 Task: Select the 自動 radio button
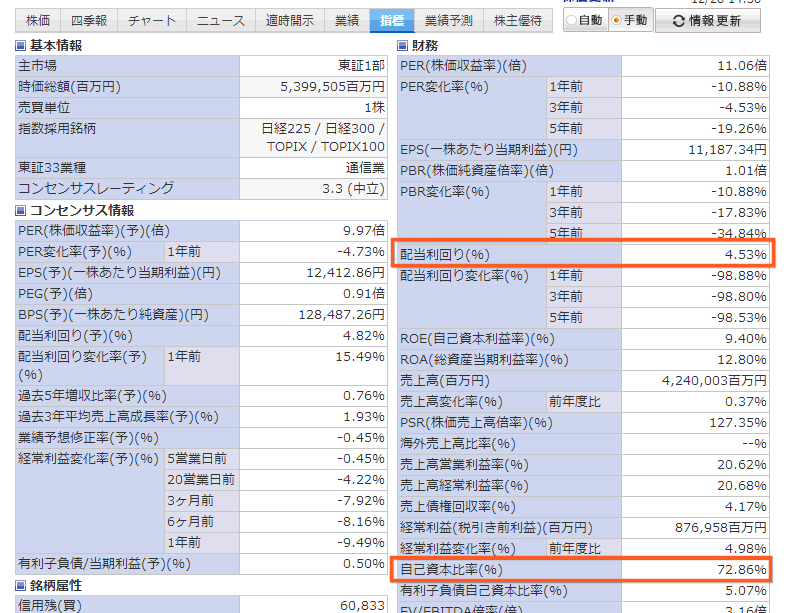pyautogui.click(x=571, y=20)
